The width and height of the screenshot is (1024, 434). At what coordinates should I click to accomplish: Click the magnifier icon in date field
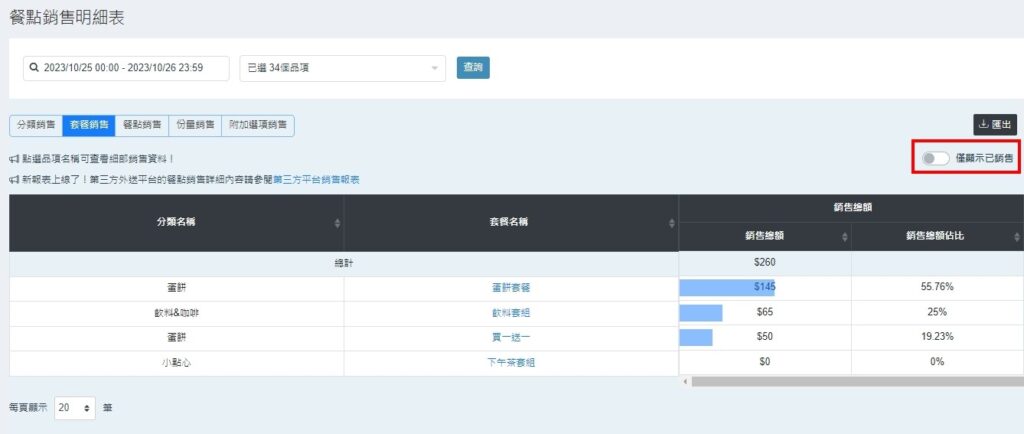(34, 68)
